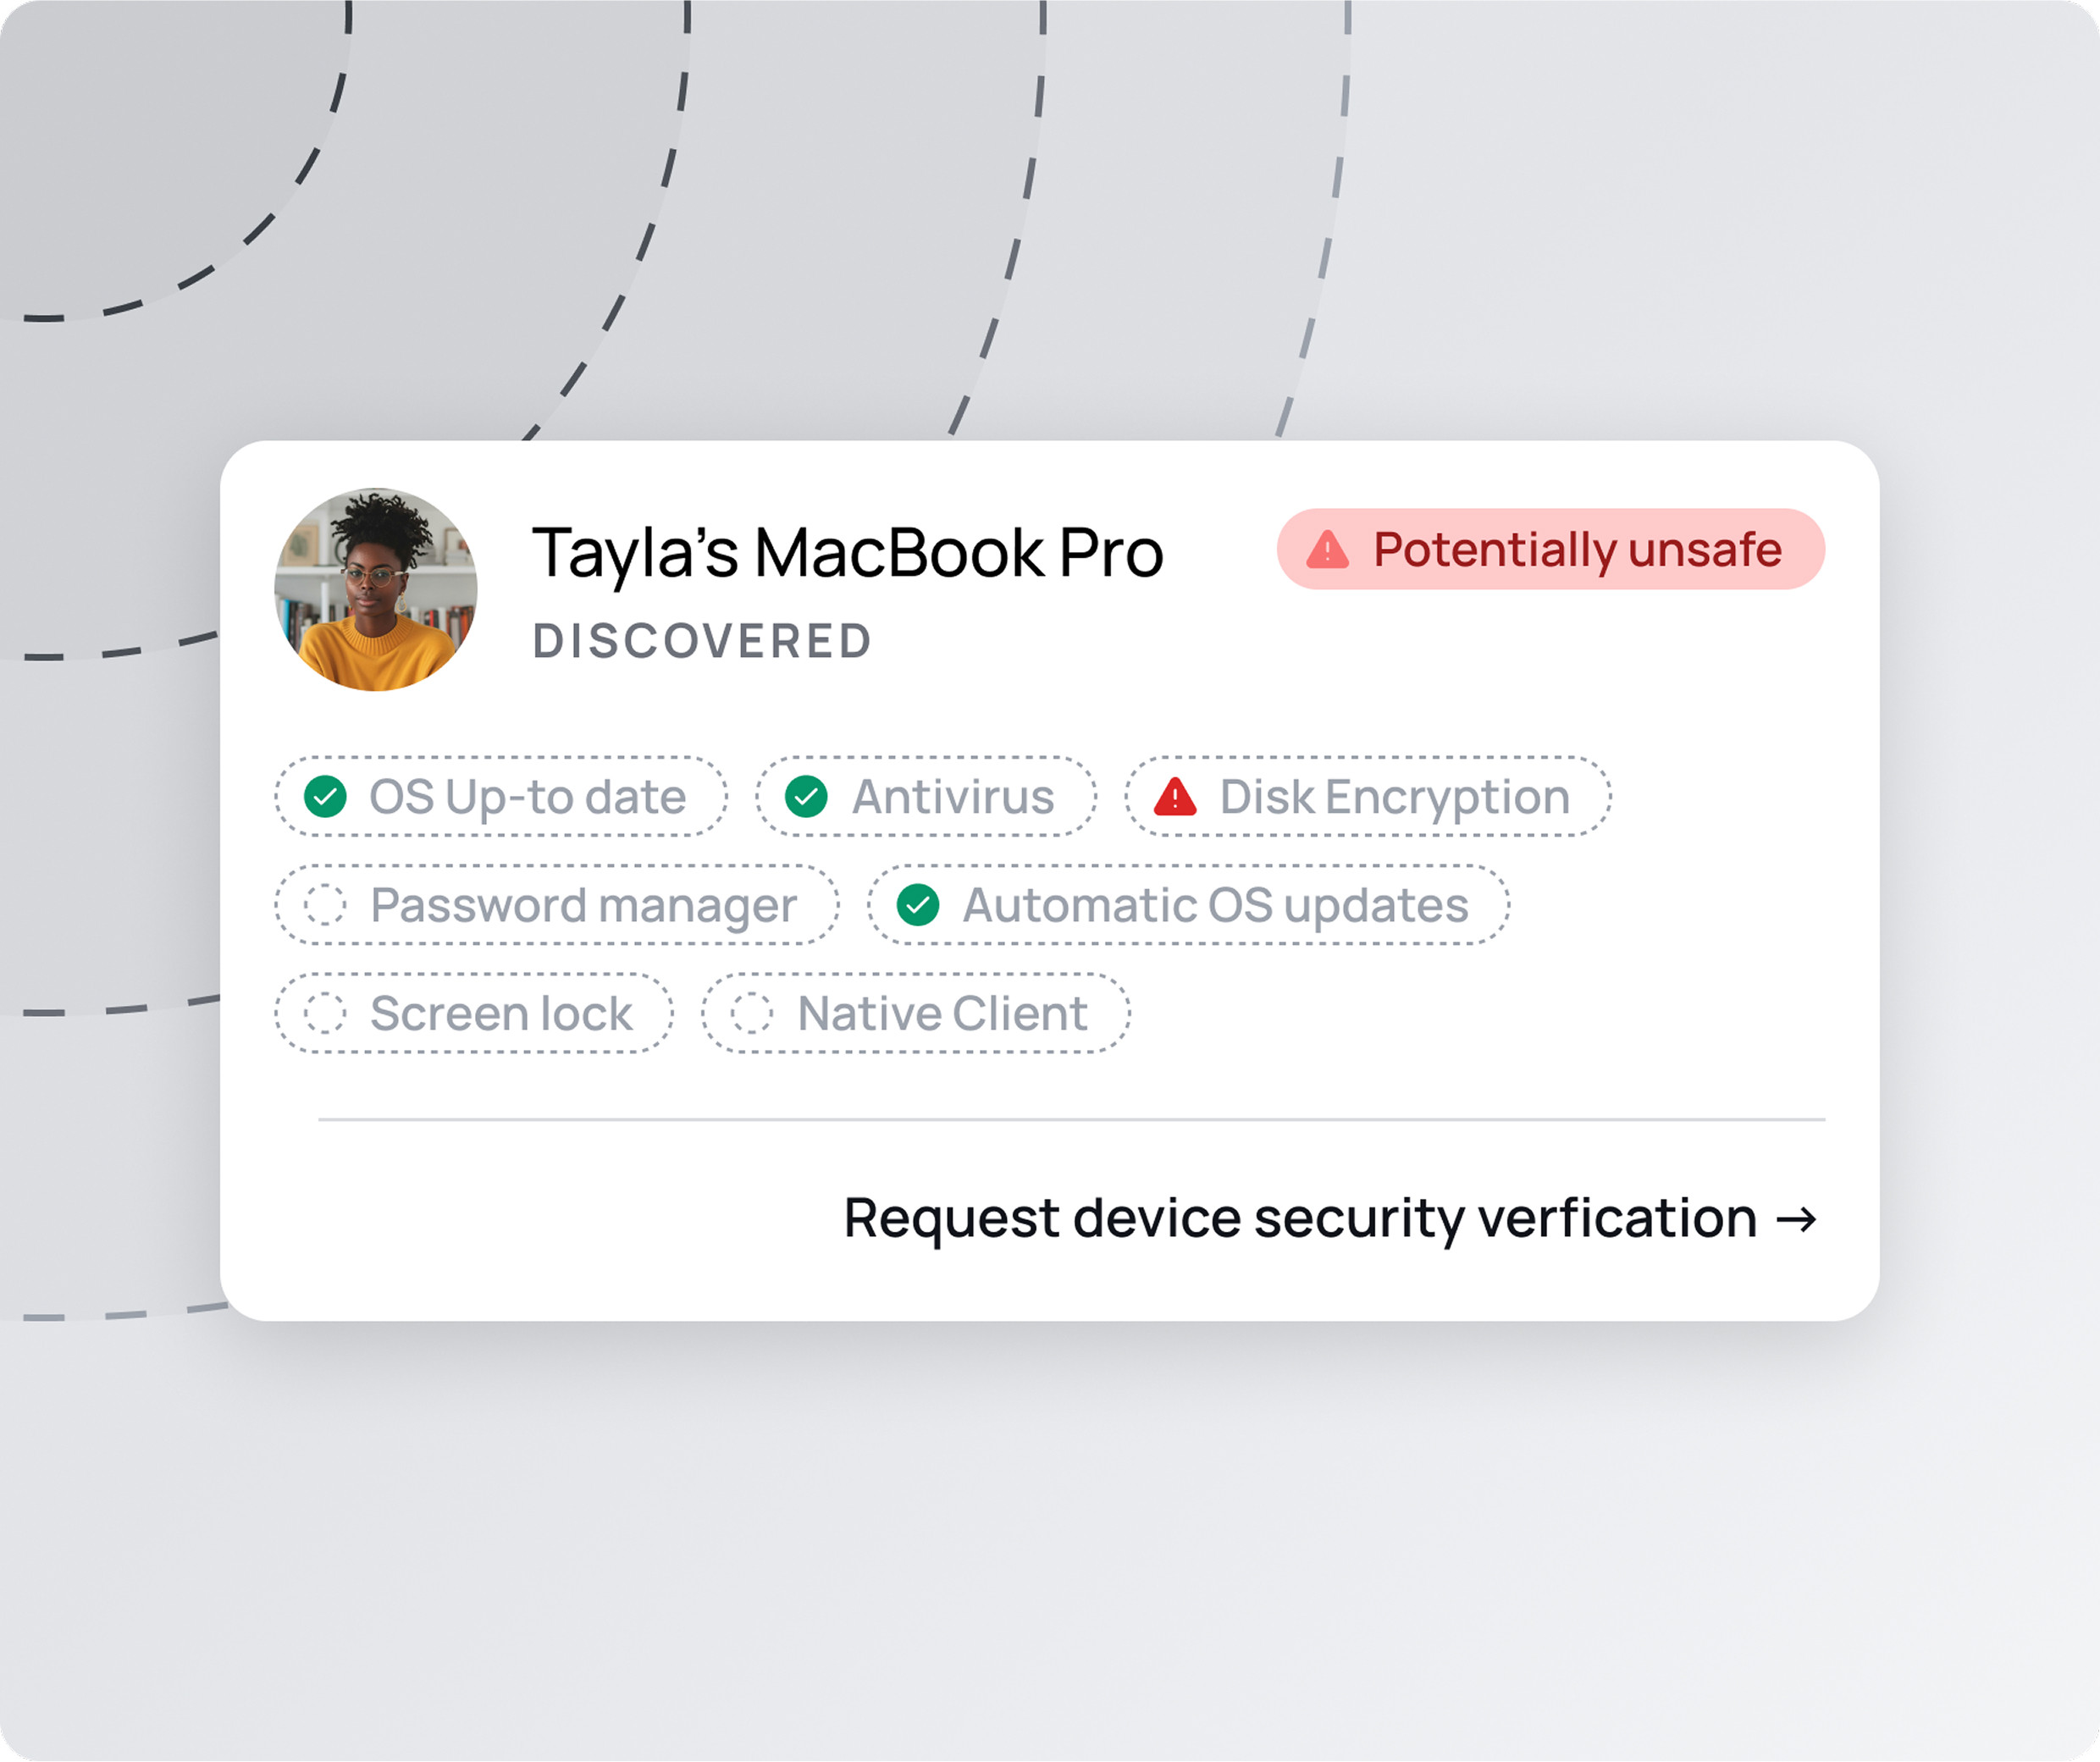Click Request device security verification link

[x=1300, y=1219]
